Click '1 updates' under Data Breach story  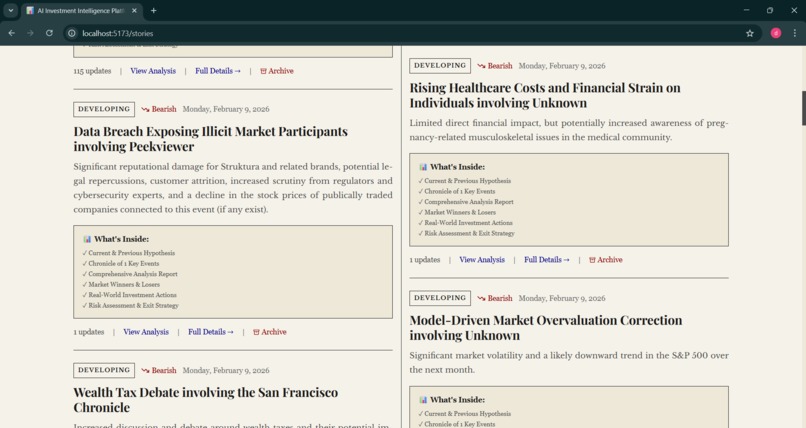88,332
